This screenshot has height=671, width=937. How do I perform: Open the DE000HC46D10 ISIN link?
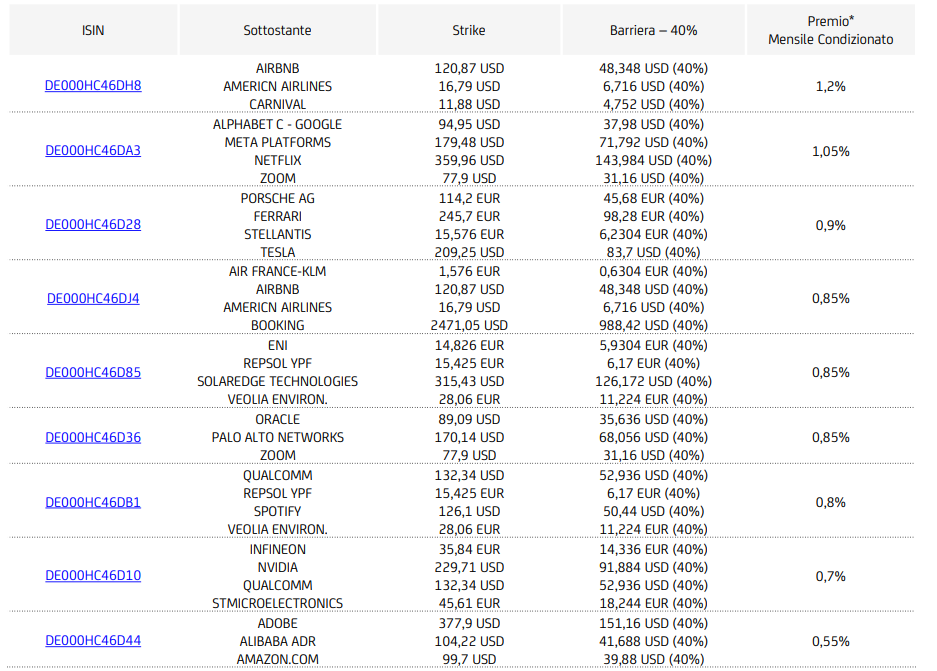93,575
